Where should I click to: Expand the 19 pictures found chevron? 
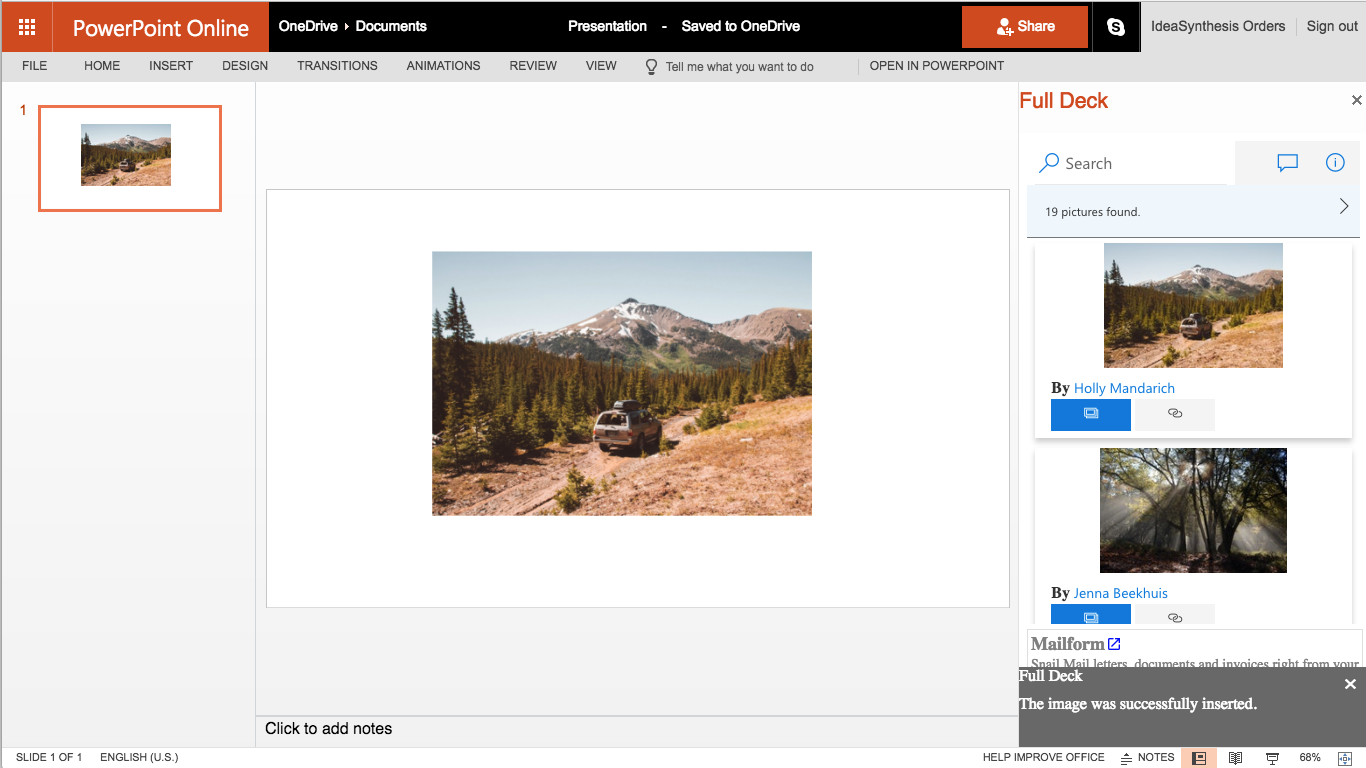[1343, 206]
